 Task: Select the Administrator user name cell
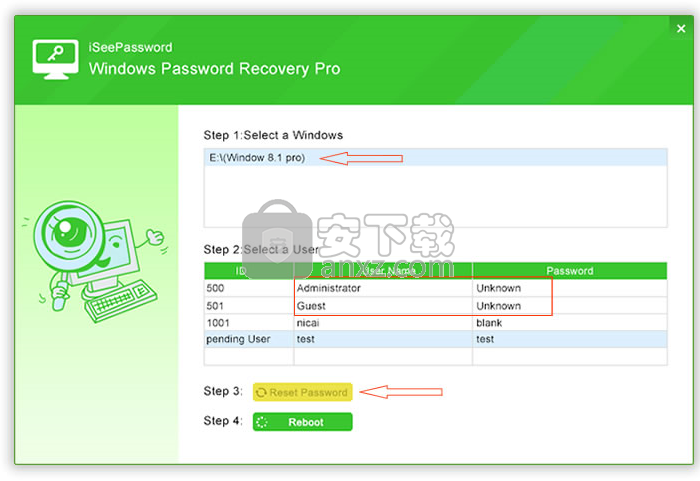coord(383,288)
